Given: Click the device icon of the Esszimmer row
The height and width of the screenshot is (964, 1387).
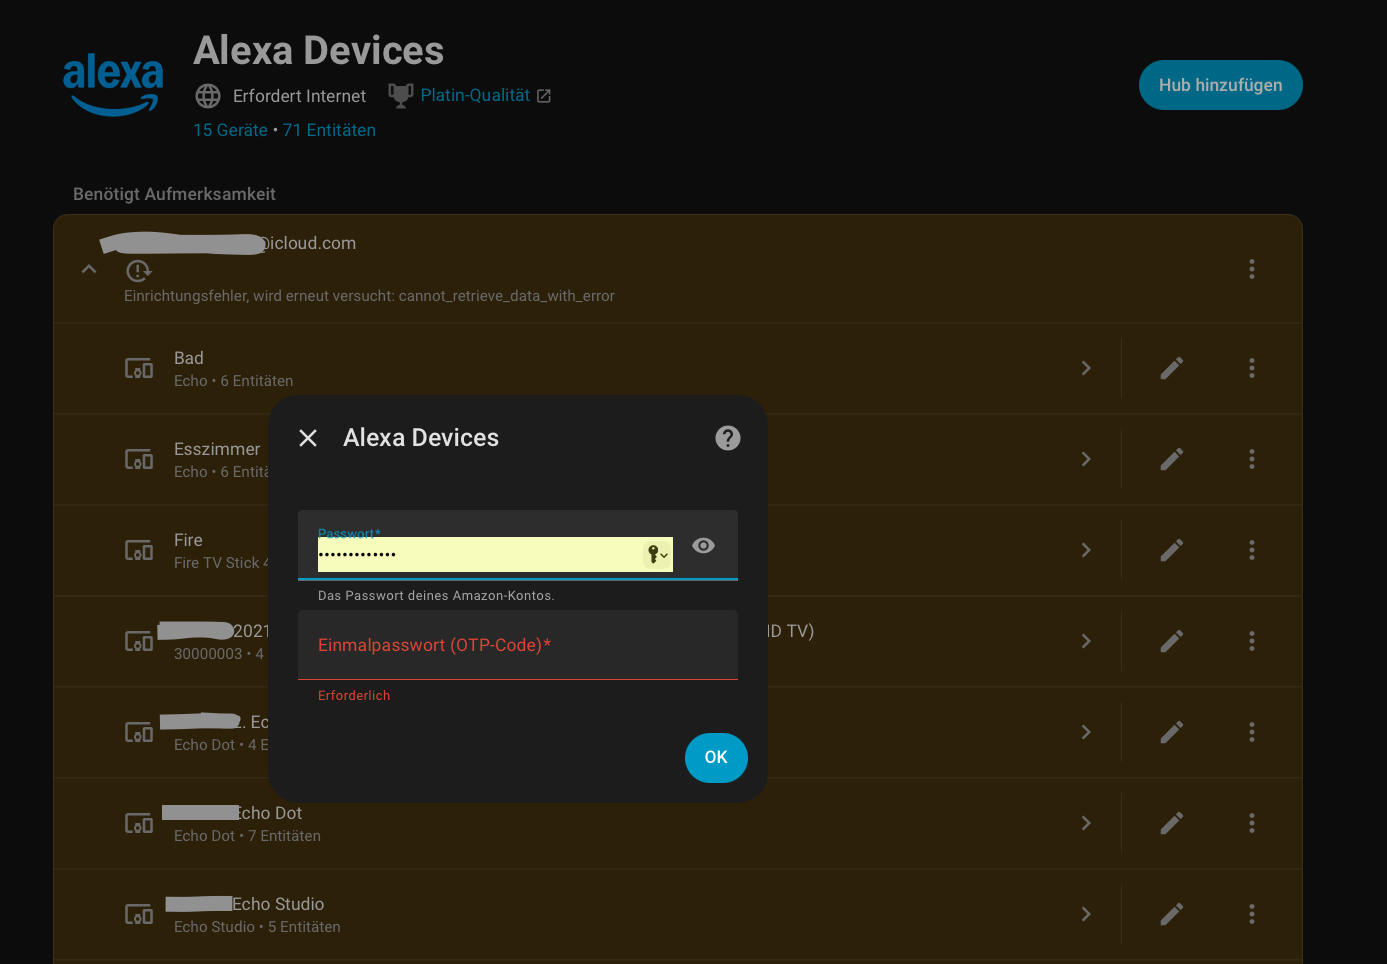Looking at the screenshot, I should [139, 460].
